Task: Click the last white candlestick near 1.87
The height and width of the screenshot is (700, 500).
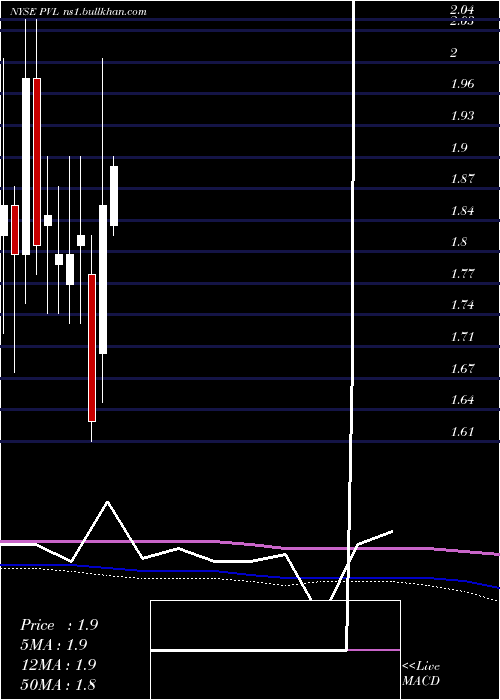Action: pyautogui.click(x=114, y=196)
